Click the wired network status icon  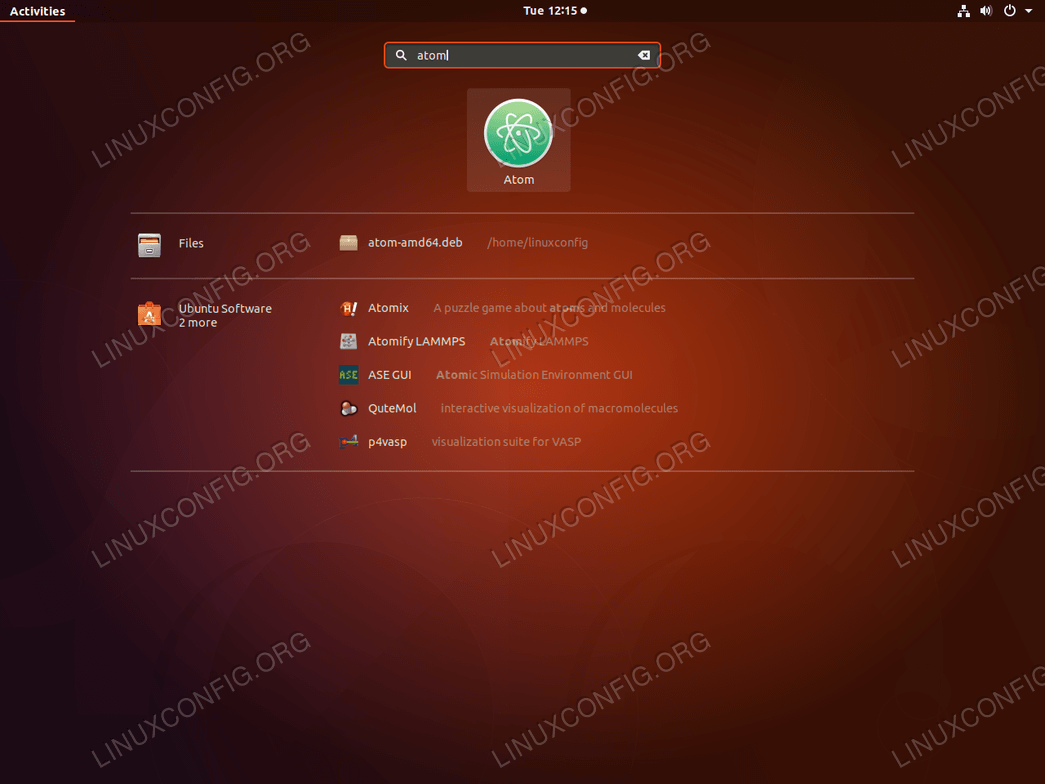[x=964, y=11]
